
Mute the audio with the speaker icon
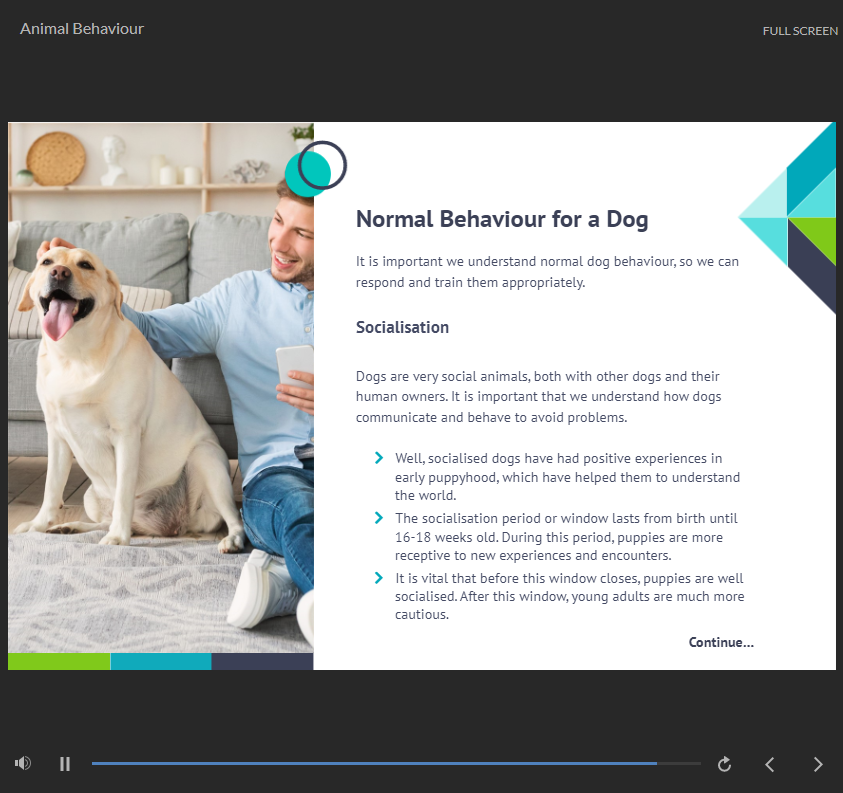coord(23,763)
